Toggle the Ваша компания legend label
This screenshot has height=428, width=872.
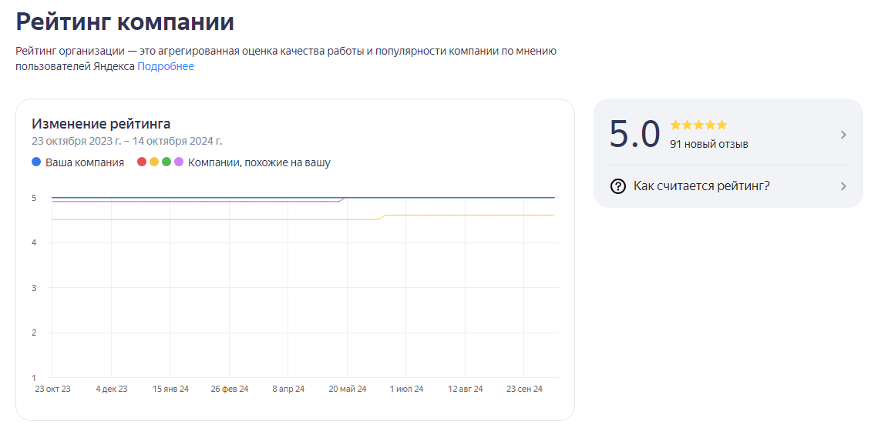coord(84,162)
